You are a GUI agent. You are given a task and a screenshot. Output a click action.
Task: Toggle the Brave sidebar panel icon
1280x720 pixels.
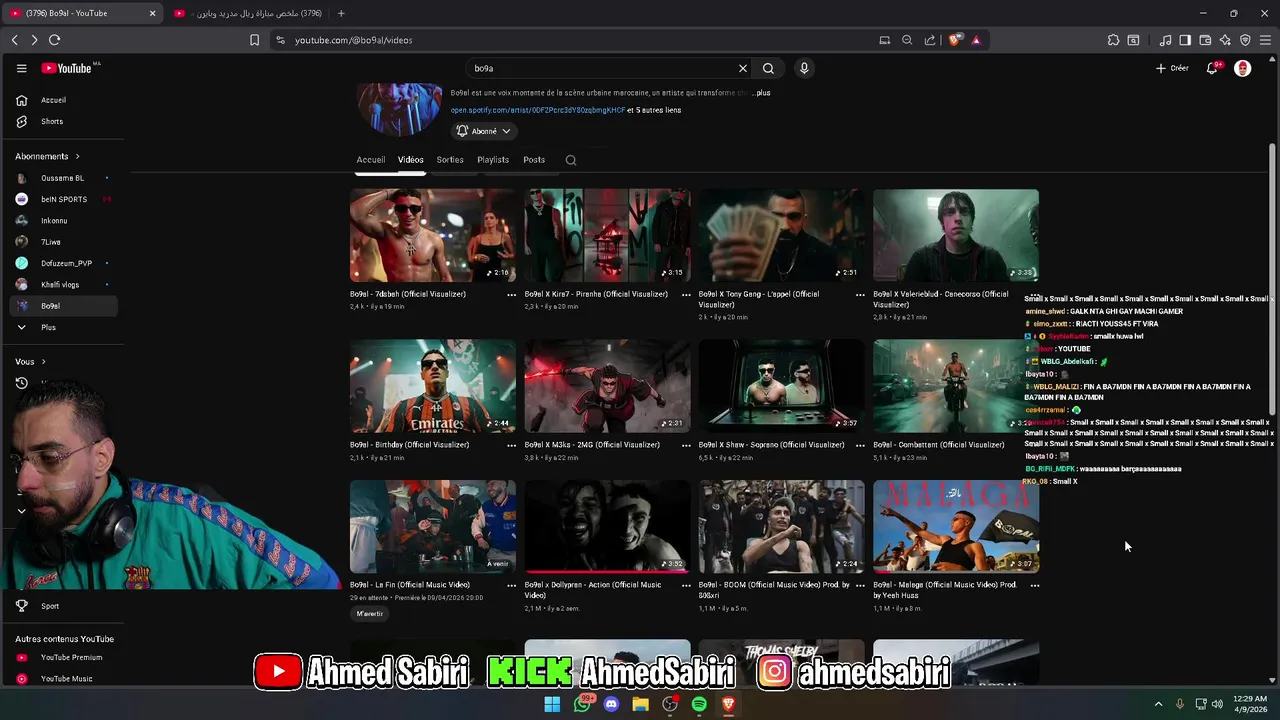tap(1185, 40)
